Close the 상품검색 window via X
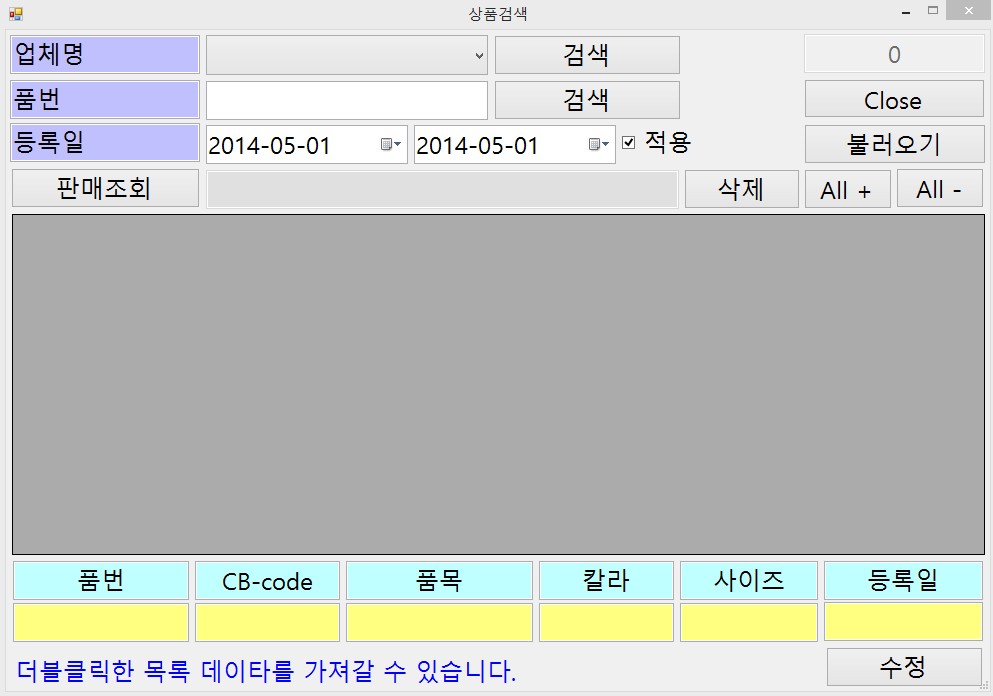This screenshot has height=696, width=993. (968, 11)
